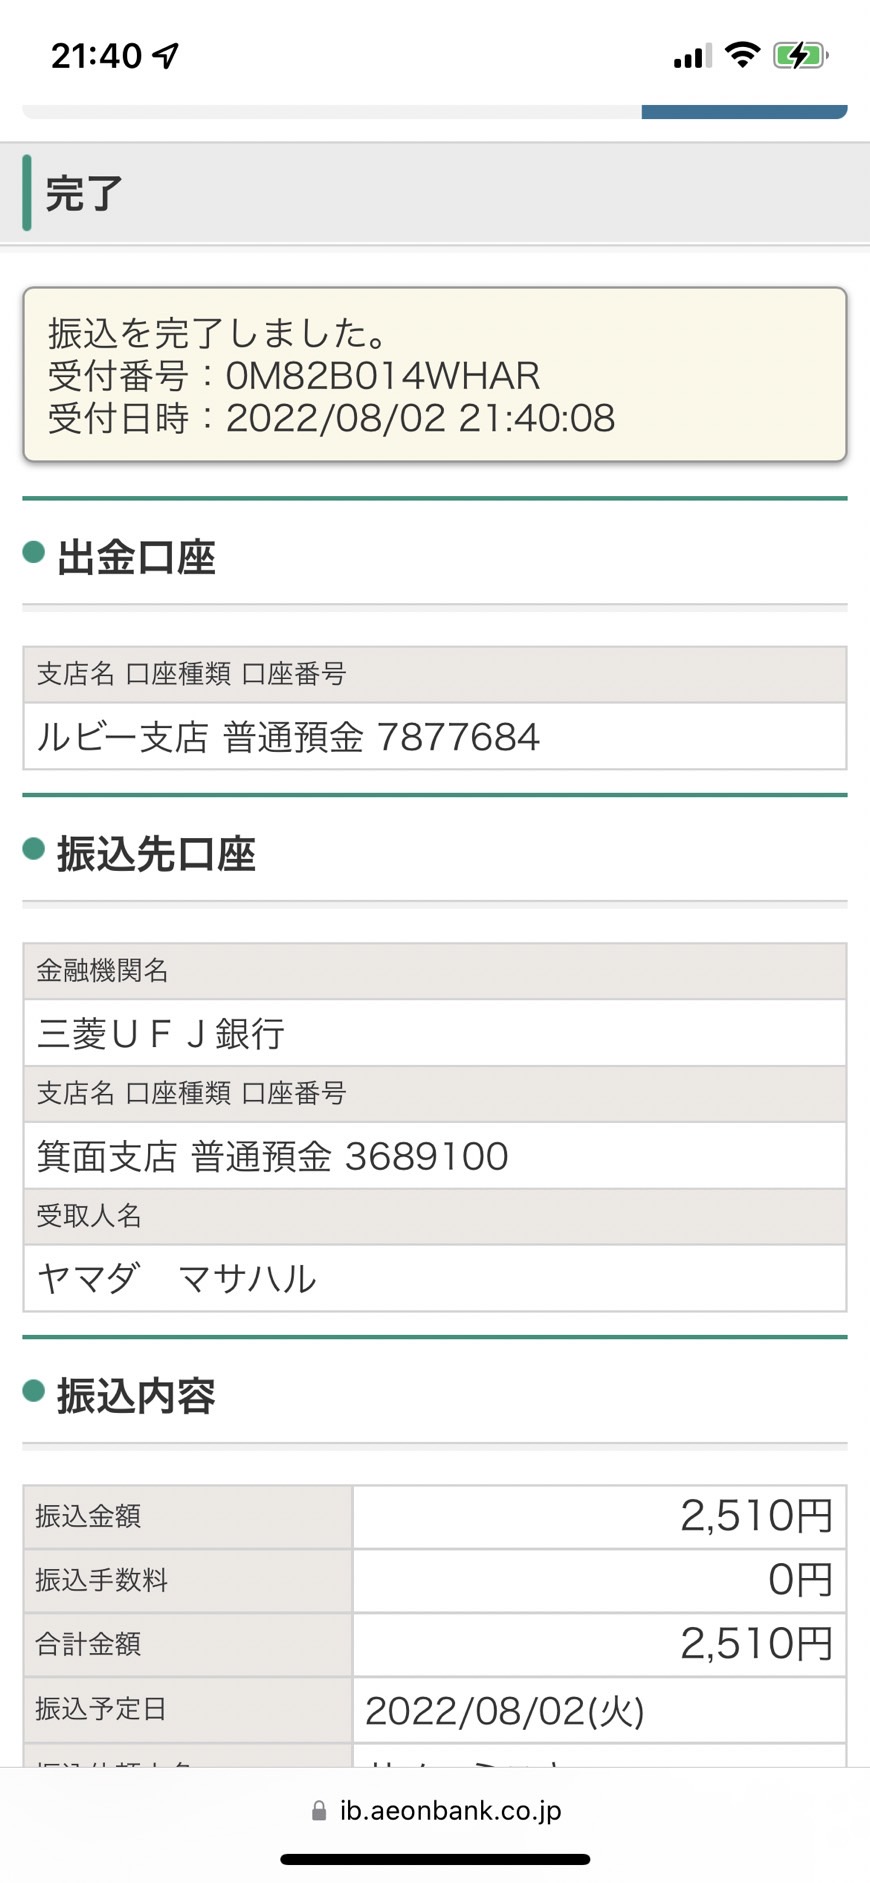Tap the battery charging icon

tap(800, 55)
